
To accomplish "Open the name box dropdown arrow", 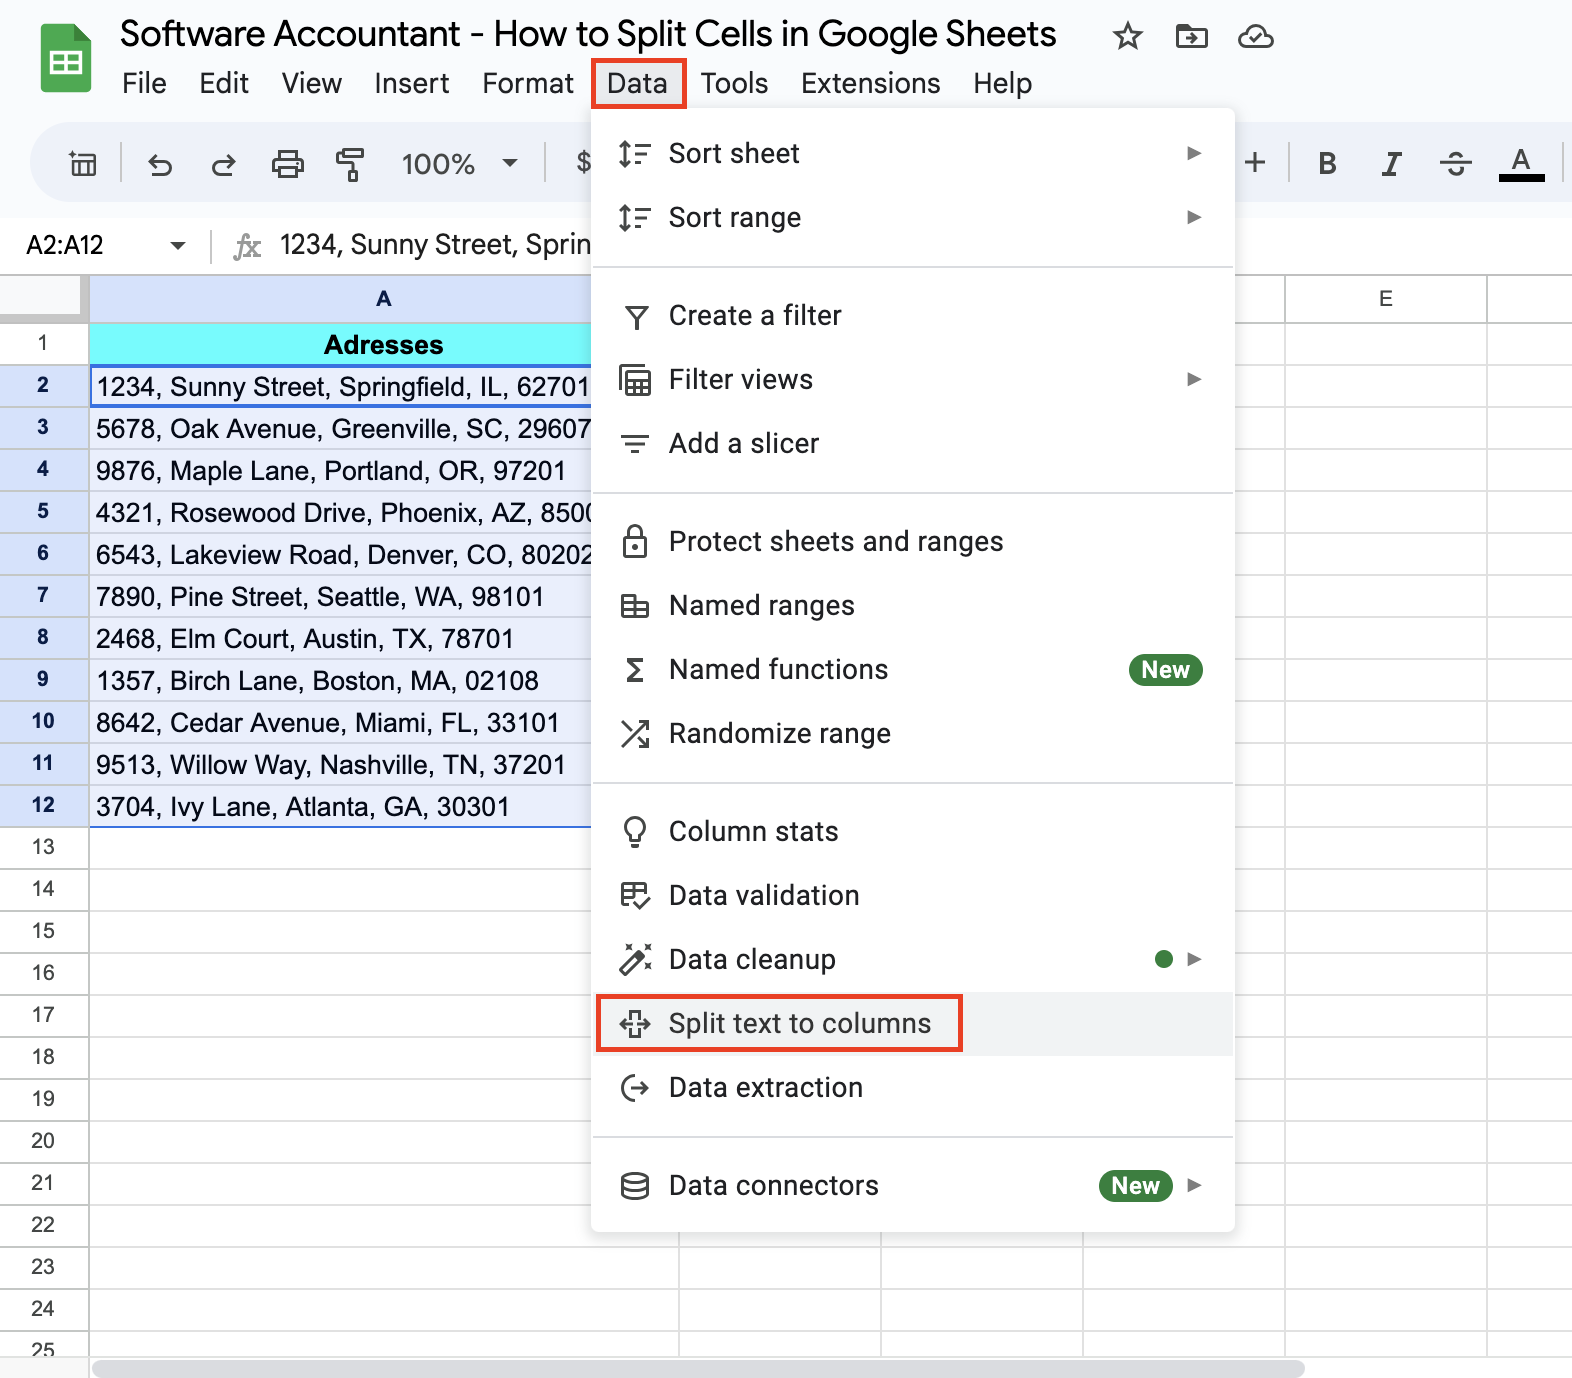I will pos(178,245).
